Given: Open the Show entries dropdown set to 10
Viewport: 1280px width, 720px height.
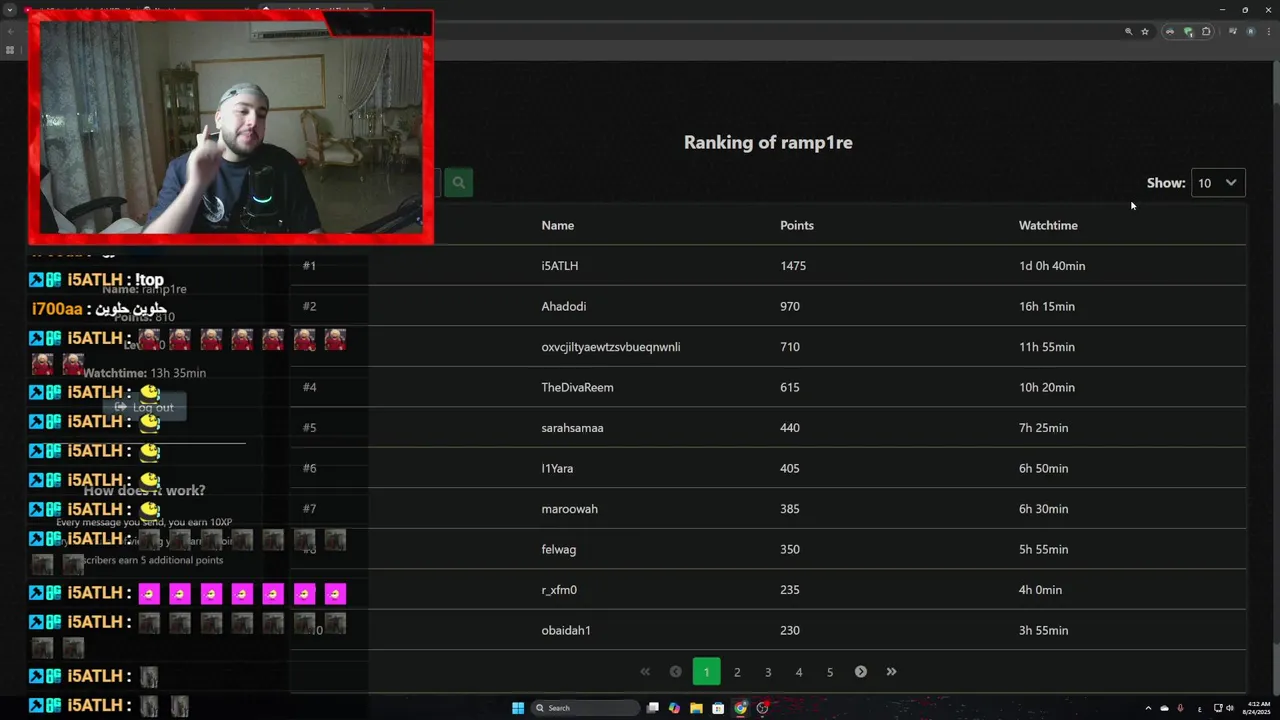Looking at the screenshot, I should click(x=1218, y=183).
